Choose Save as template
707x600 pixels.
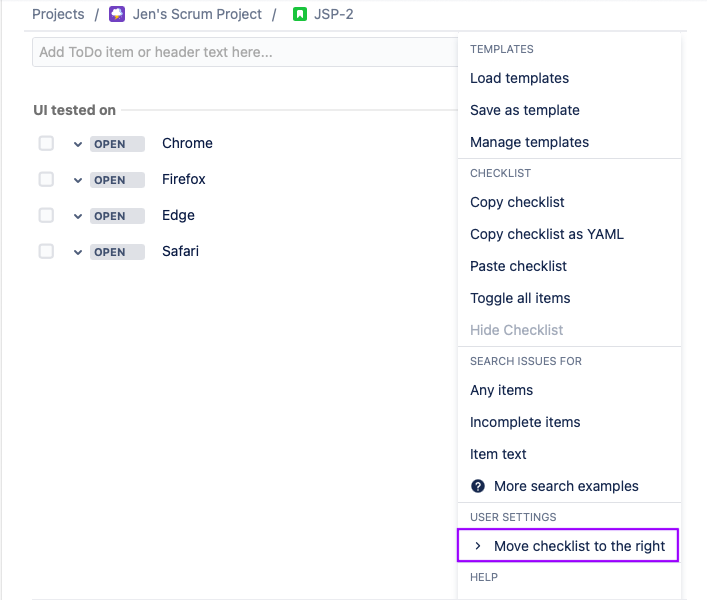[x=524, y=110]
